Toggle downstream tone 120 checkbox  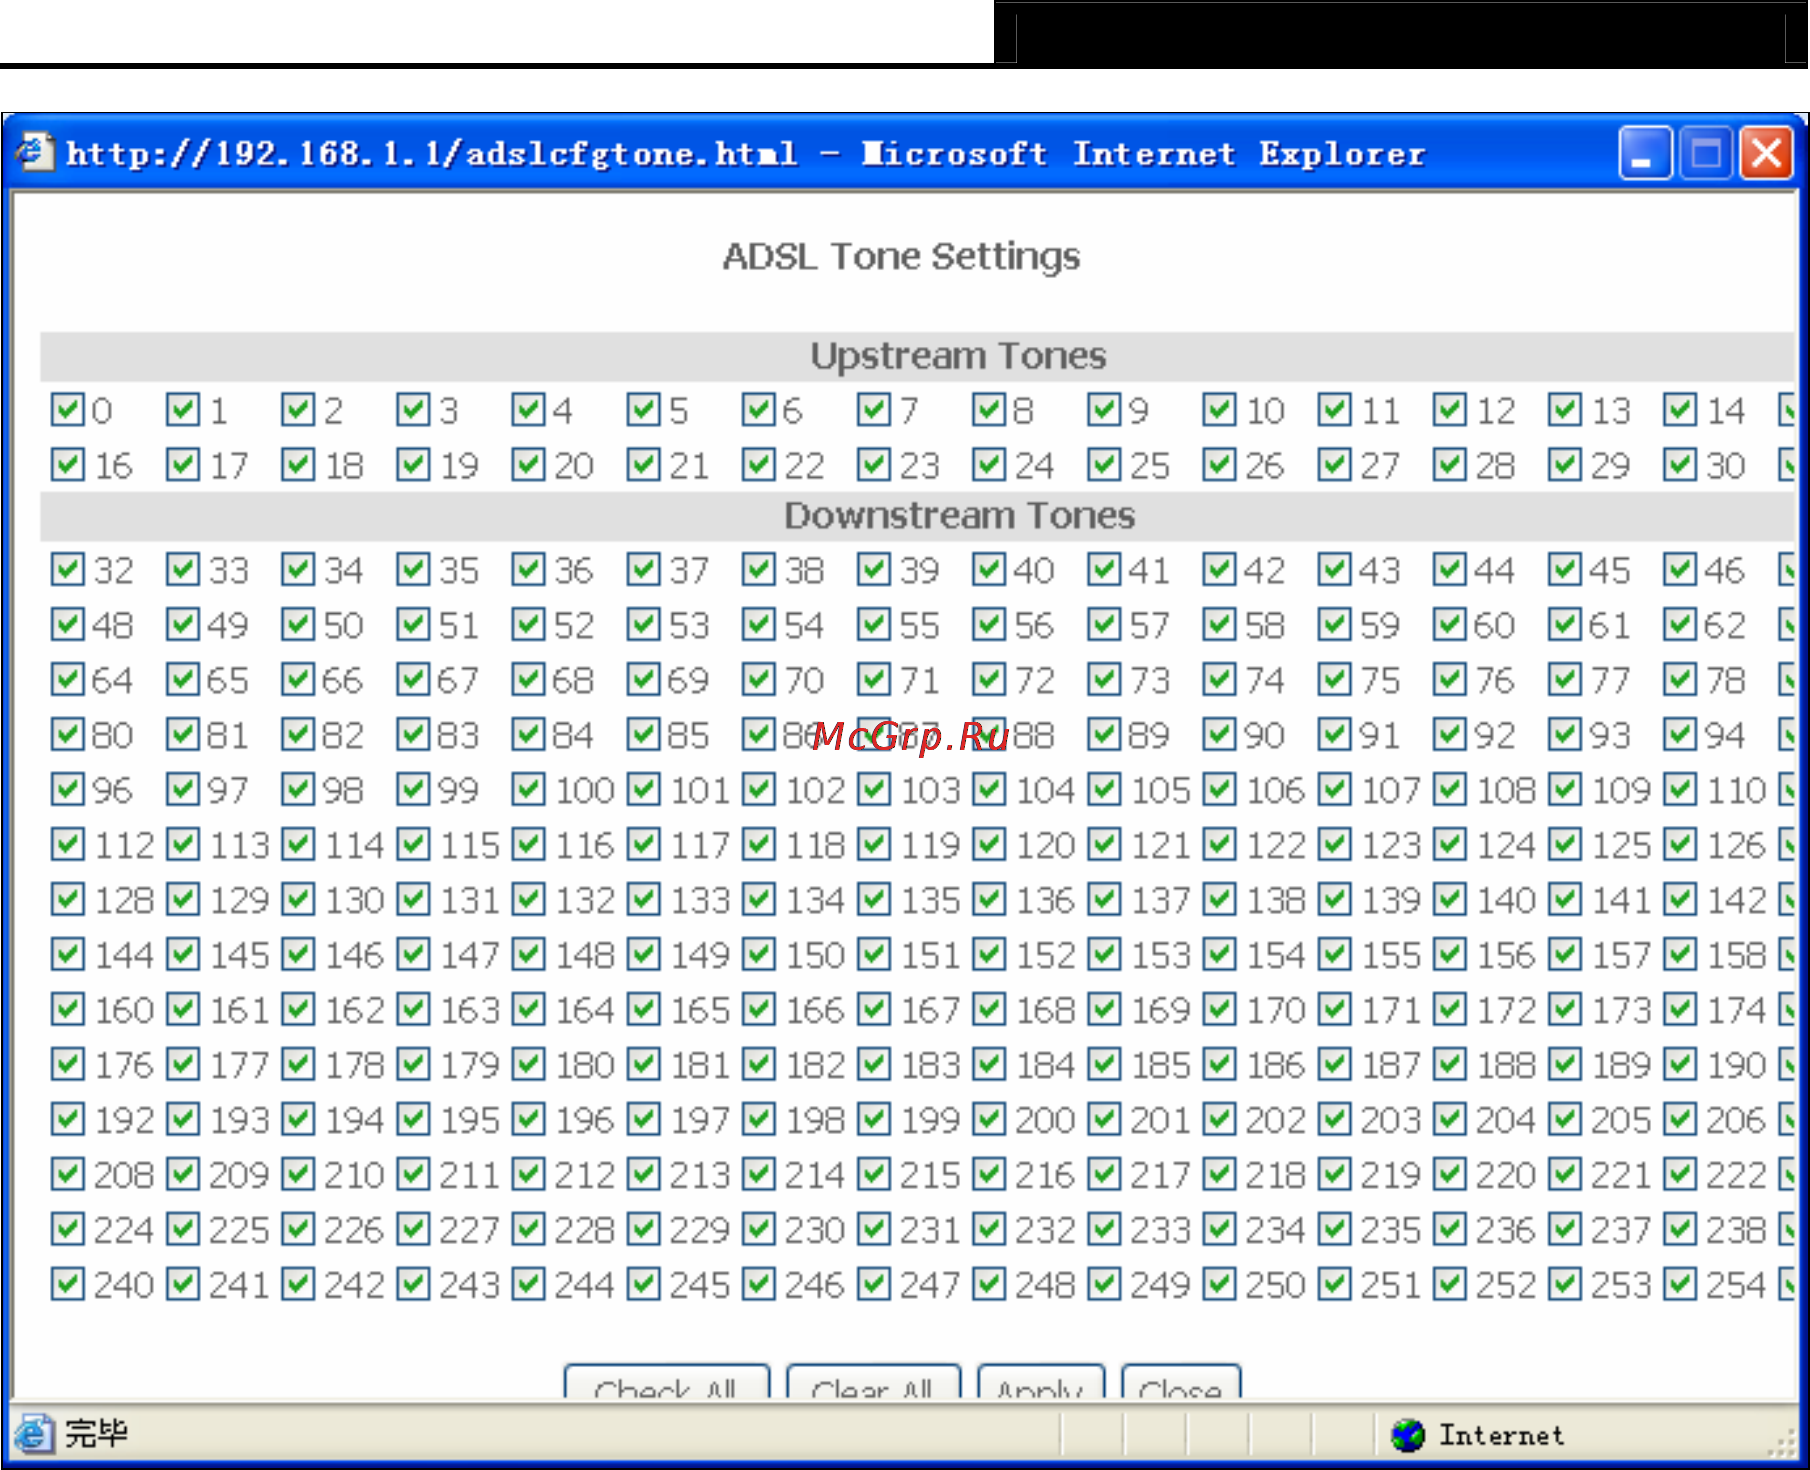click(989, 844)
